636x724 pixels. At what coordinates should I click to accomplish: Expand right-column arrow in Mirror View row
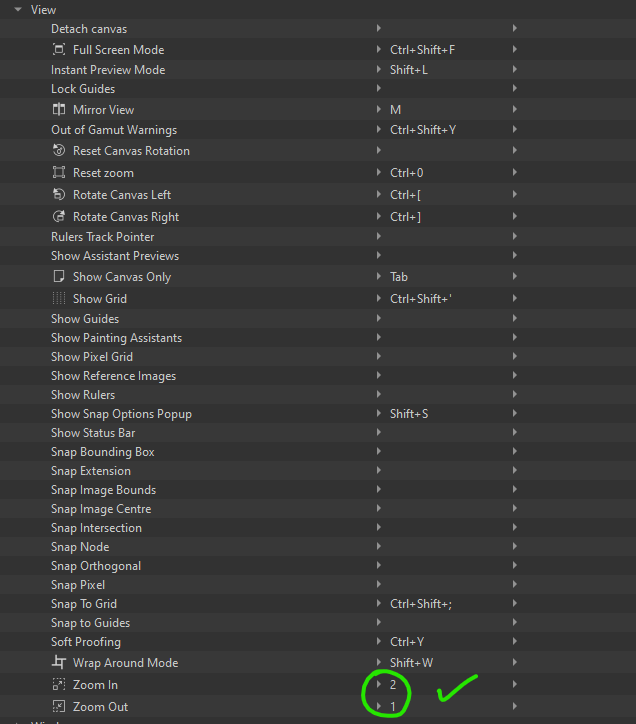[514, 109]
